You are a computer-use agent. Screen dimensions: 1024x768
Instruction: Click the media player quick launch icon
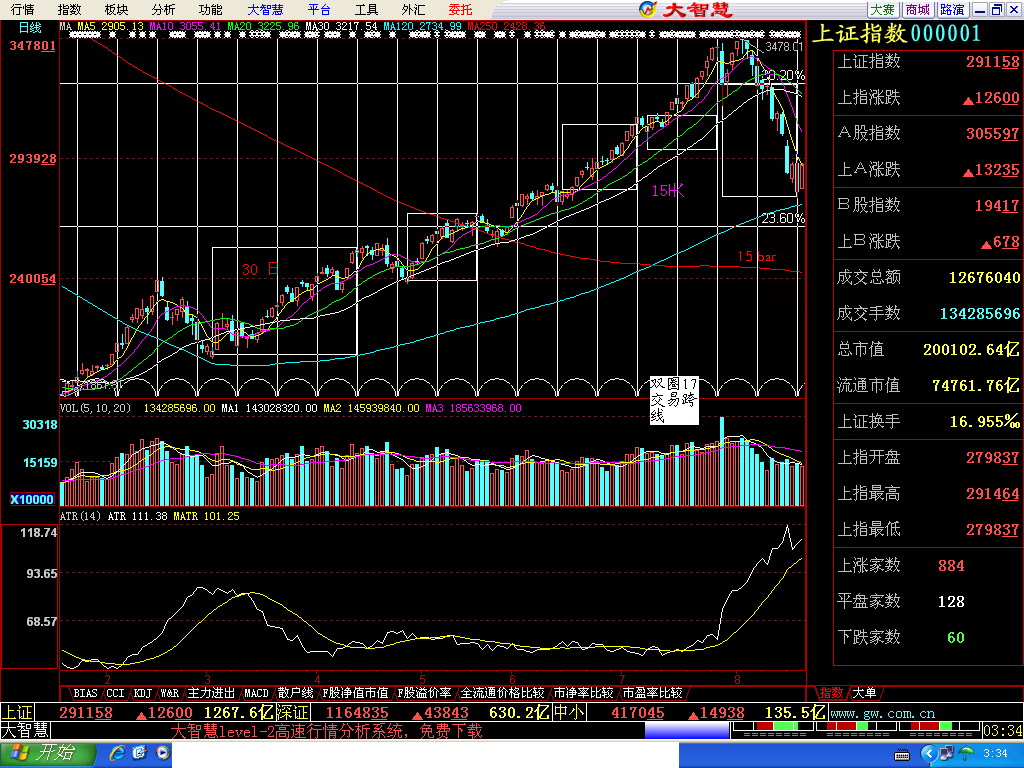click(162, 754)
